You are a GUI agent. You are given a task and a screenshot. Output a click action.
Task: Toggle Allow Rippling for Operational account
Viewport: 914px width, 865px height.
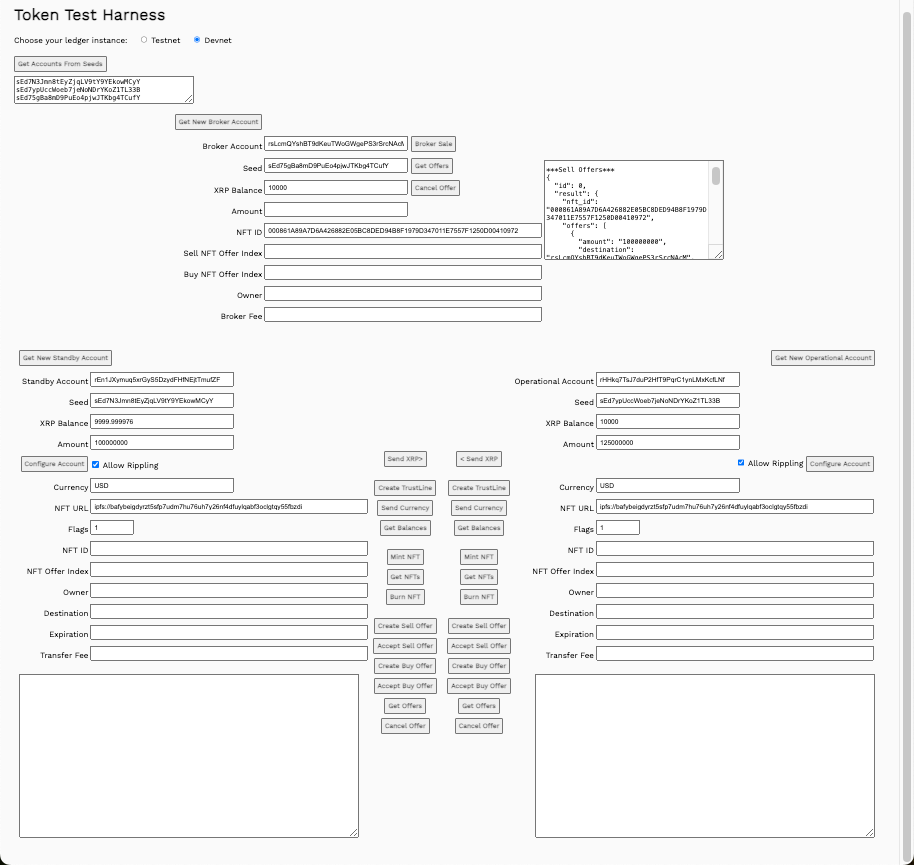[741, 463]
